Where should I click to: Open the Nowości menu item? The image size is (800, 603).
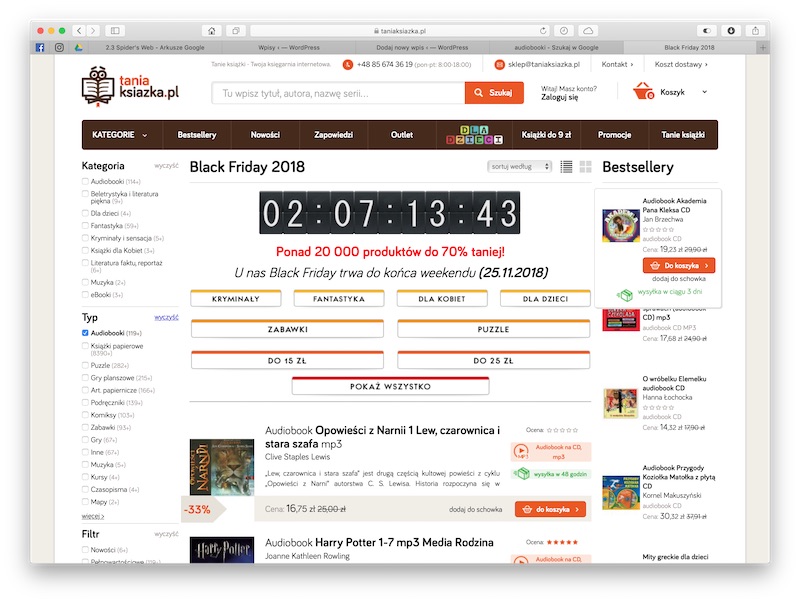click(265, 135)
